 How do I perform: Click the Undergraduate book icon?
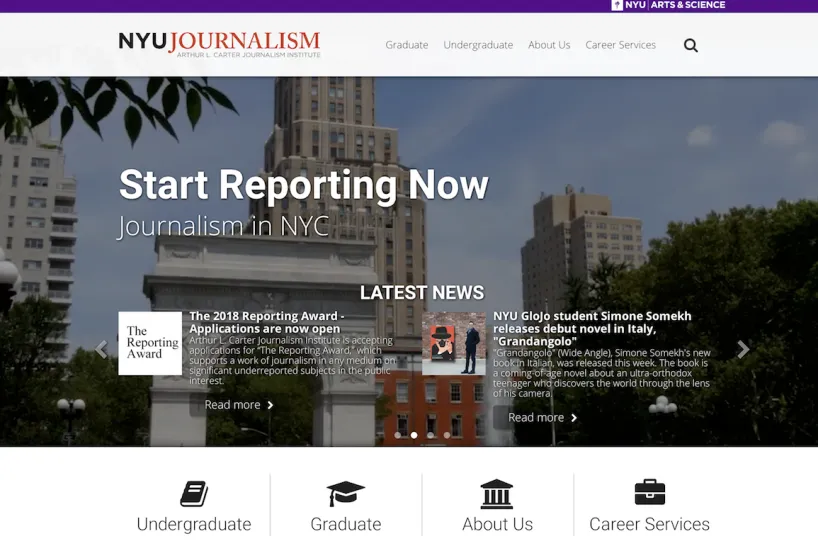(194, 493)
